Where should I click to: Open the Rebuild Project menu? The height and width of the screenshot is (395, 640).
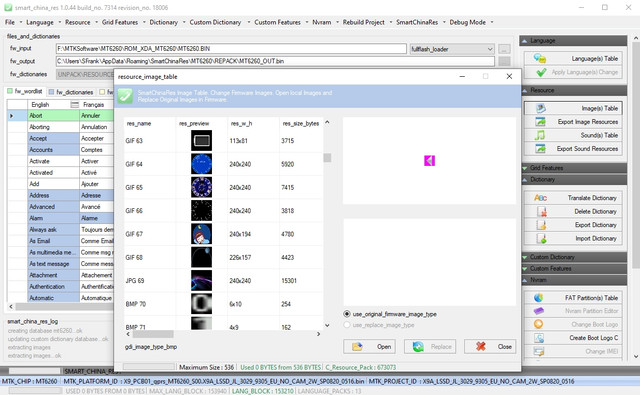click(364, 22)
